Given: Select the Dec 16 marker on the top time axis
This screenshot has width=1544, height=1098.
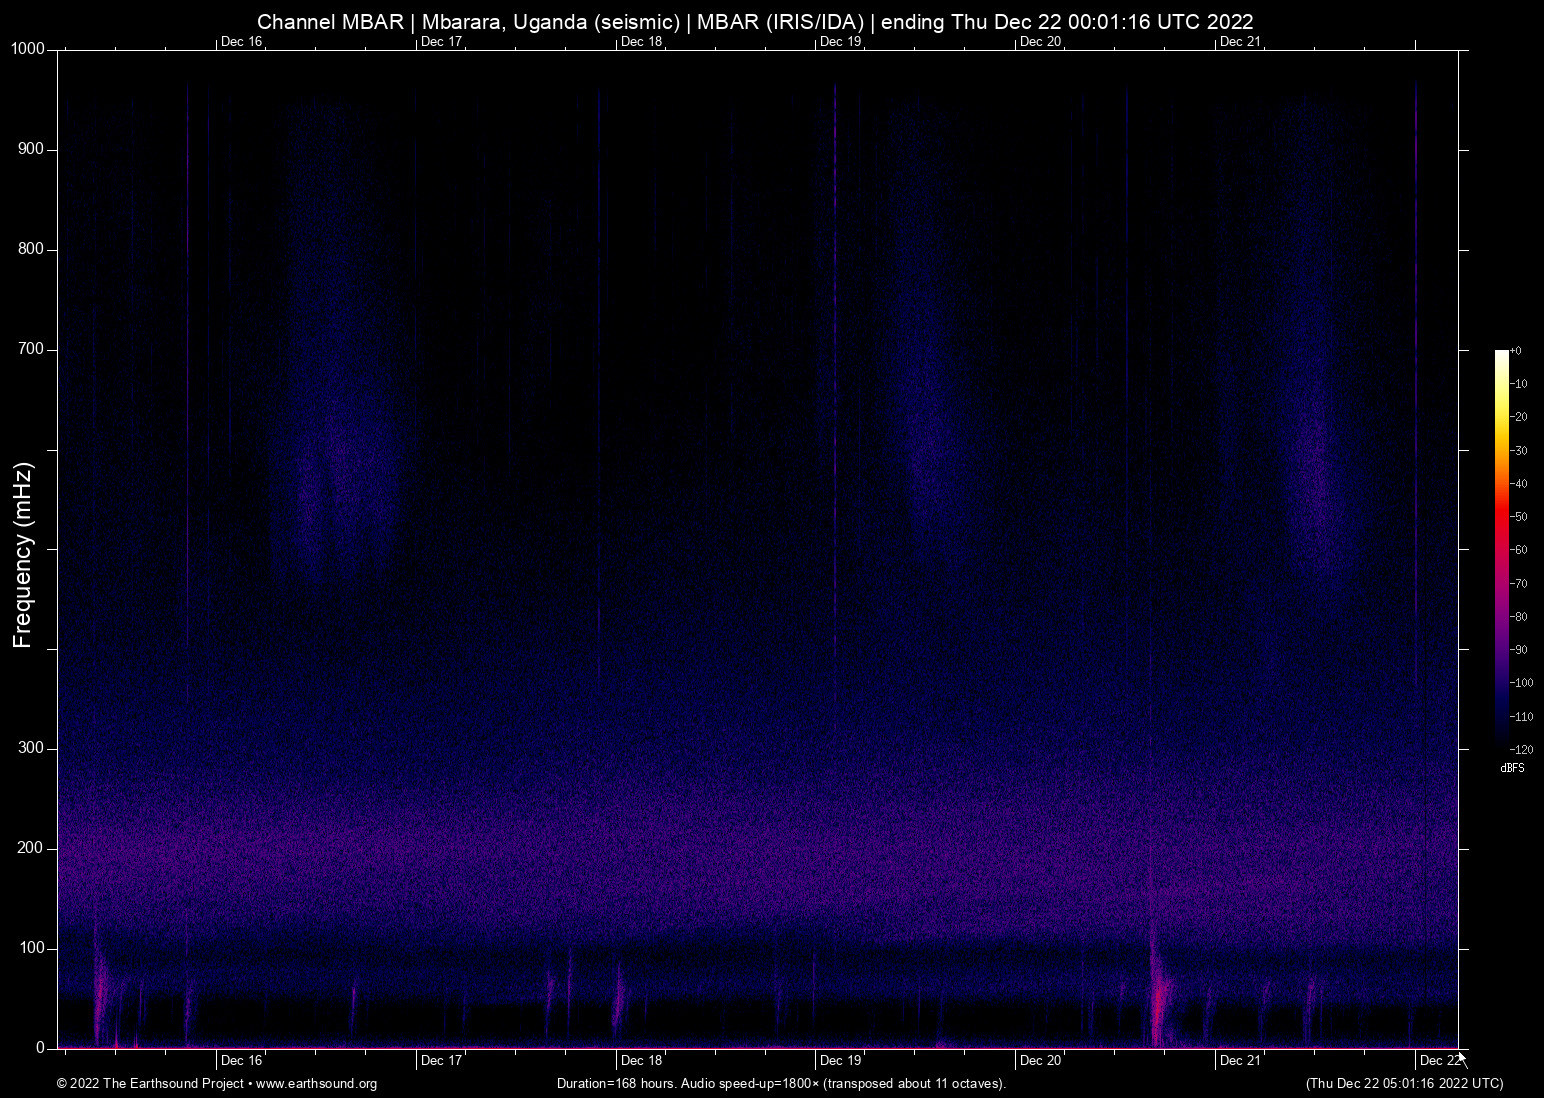Looking at the screenshot, I should (x=241, y=41).
